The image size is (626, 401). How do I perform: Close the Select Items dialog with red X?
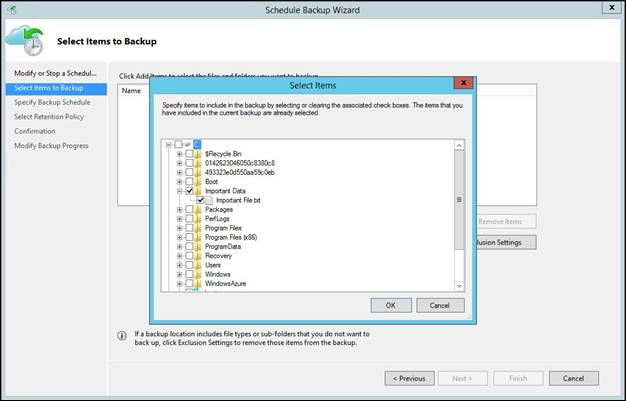tap(463, 83)
